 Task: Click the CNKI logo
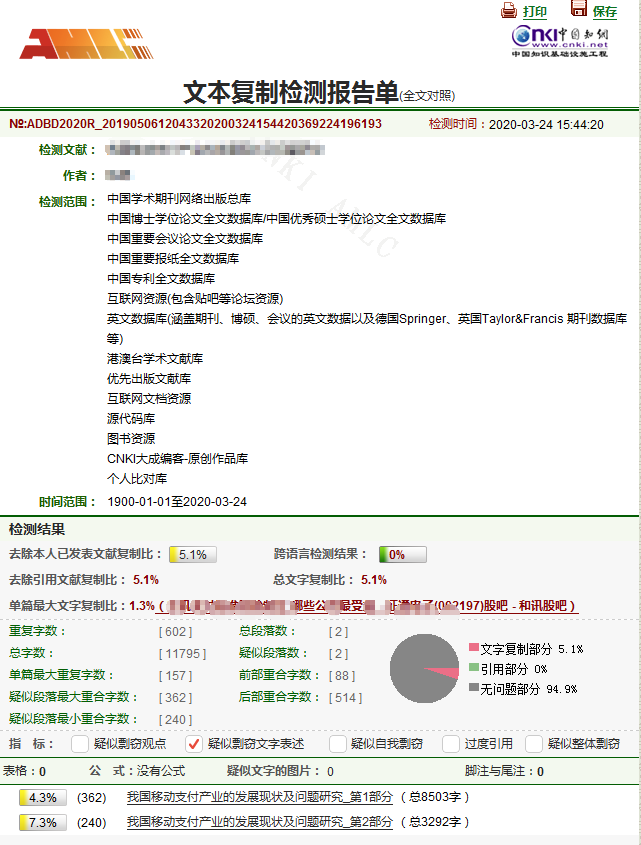(x=560, y=41)
